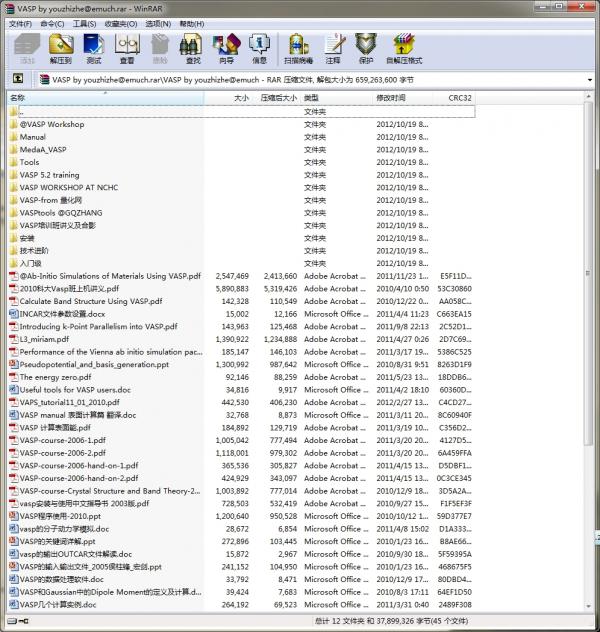Select the VASP 5.2 training folder

click(241, 175)
